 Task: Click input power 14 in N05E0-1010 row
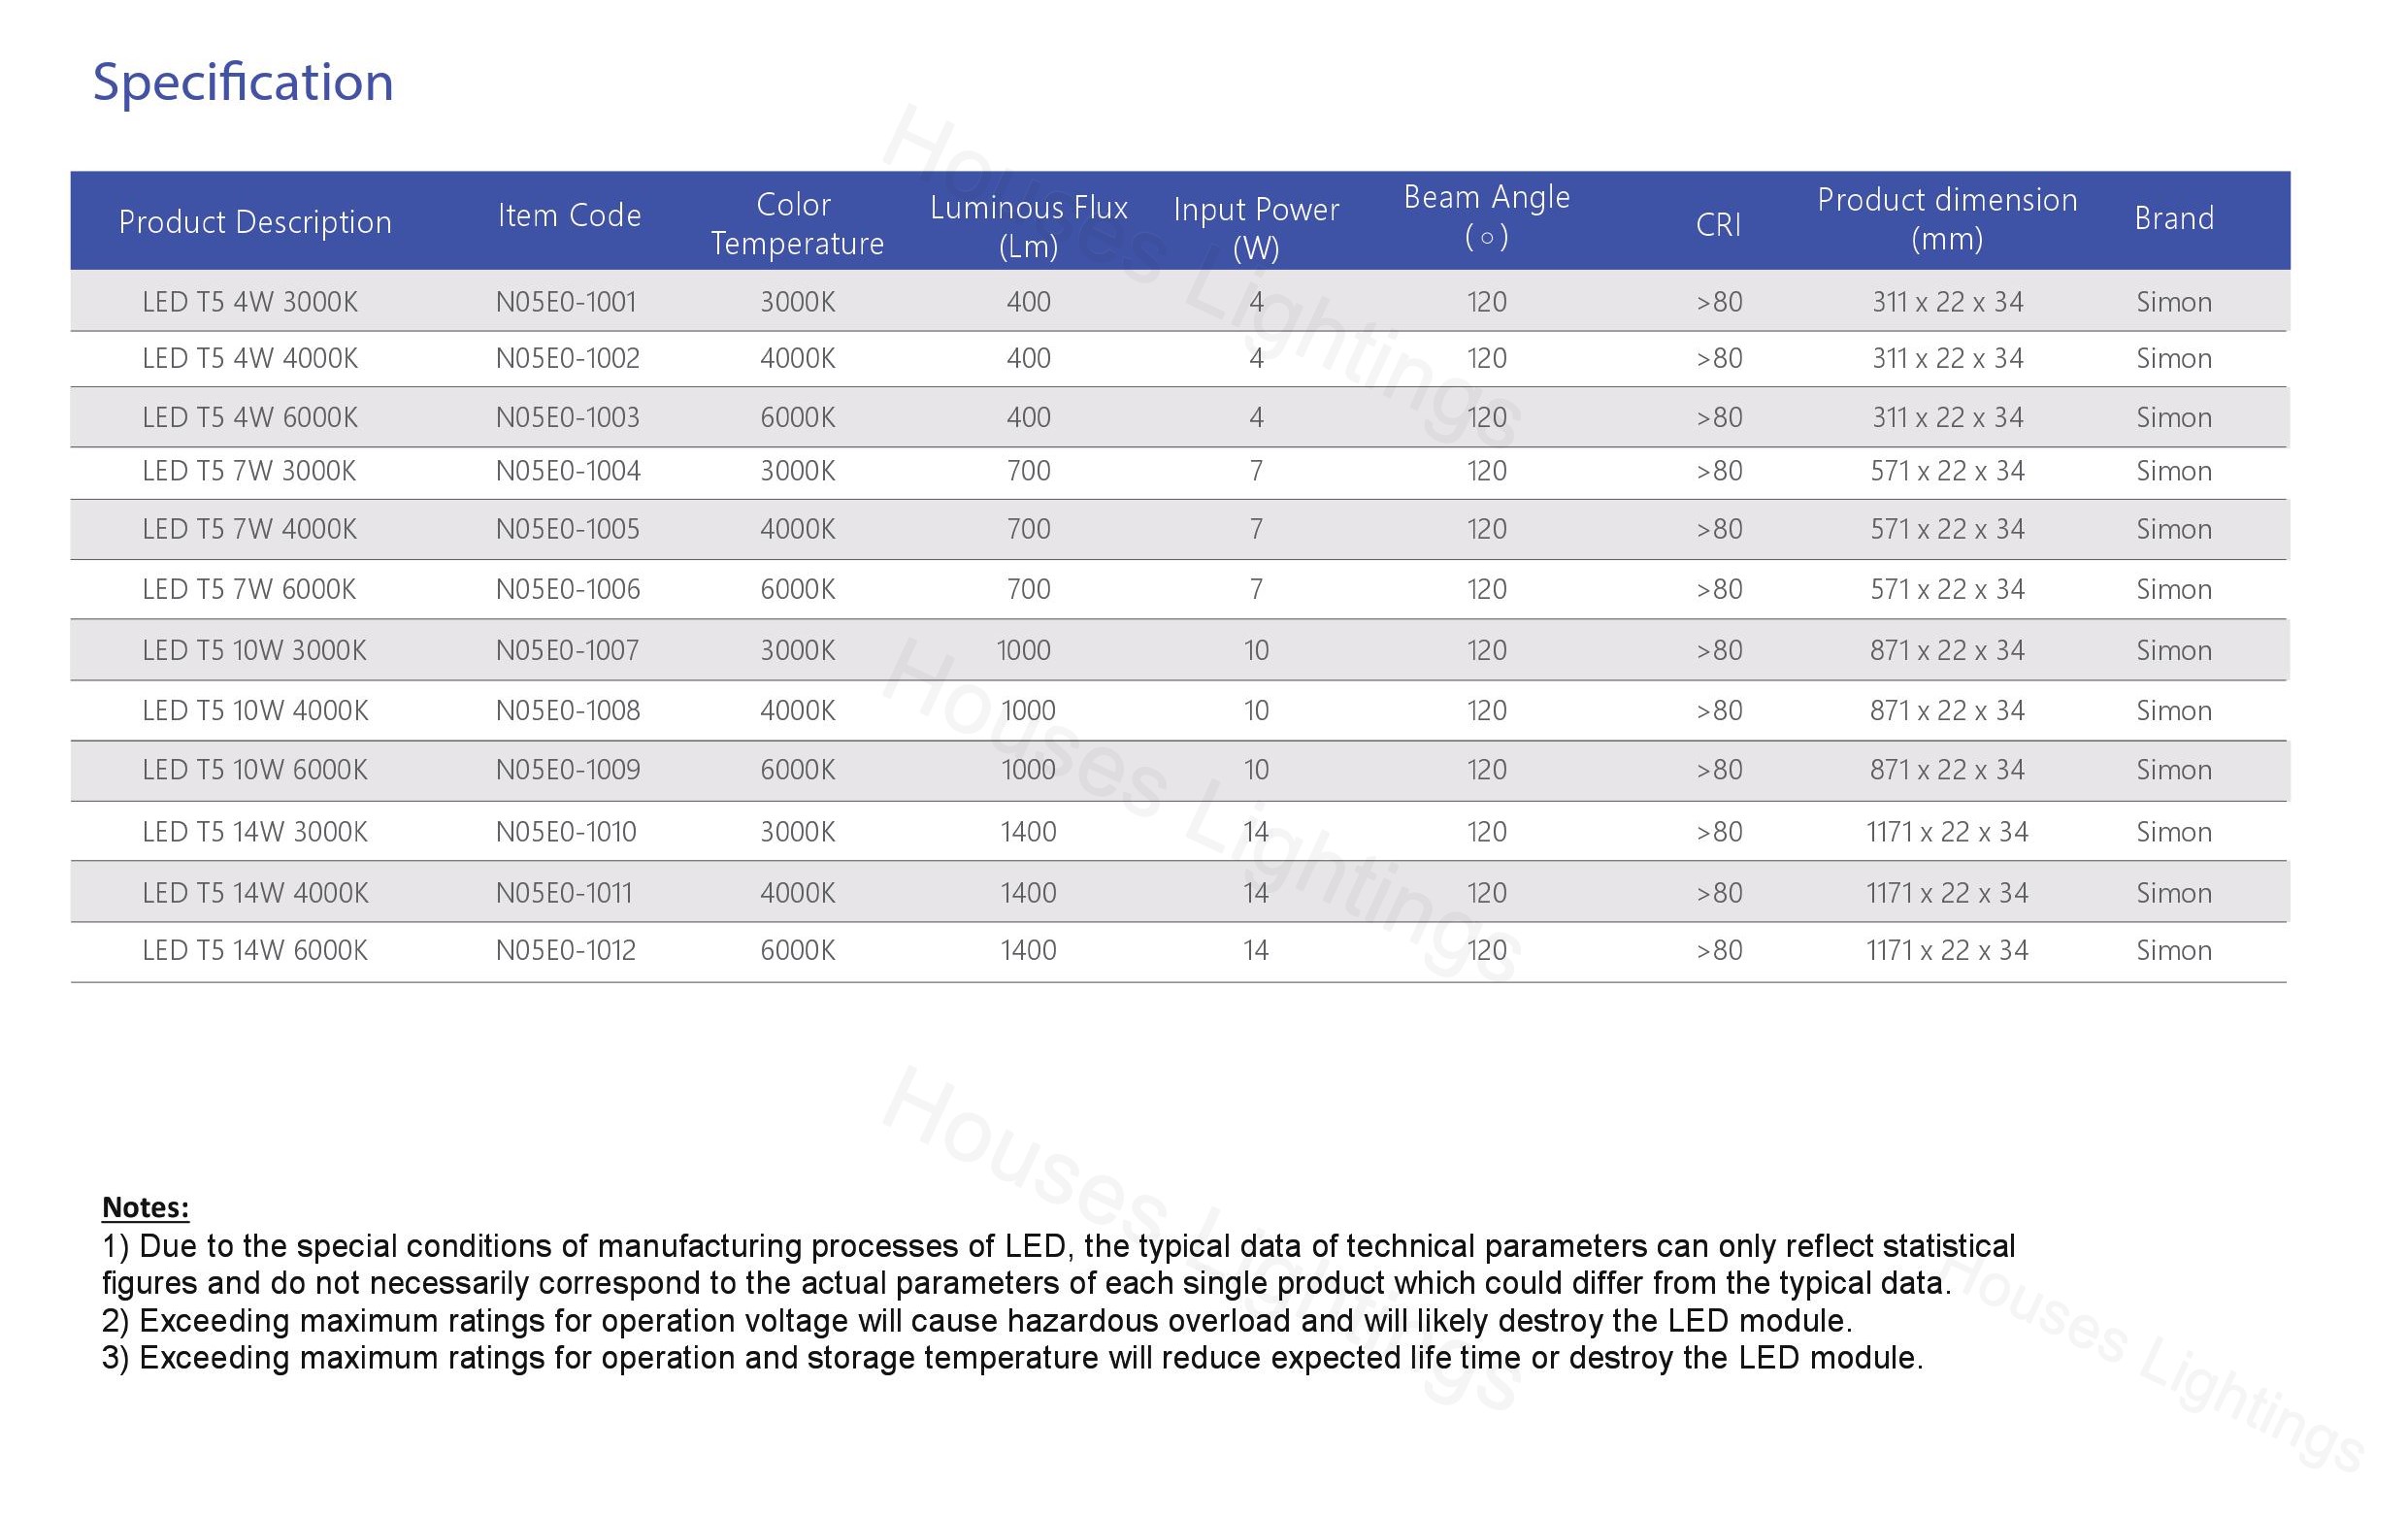coord(1256,831)
